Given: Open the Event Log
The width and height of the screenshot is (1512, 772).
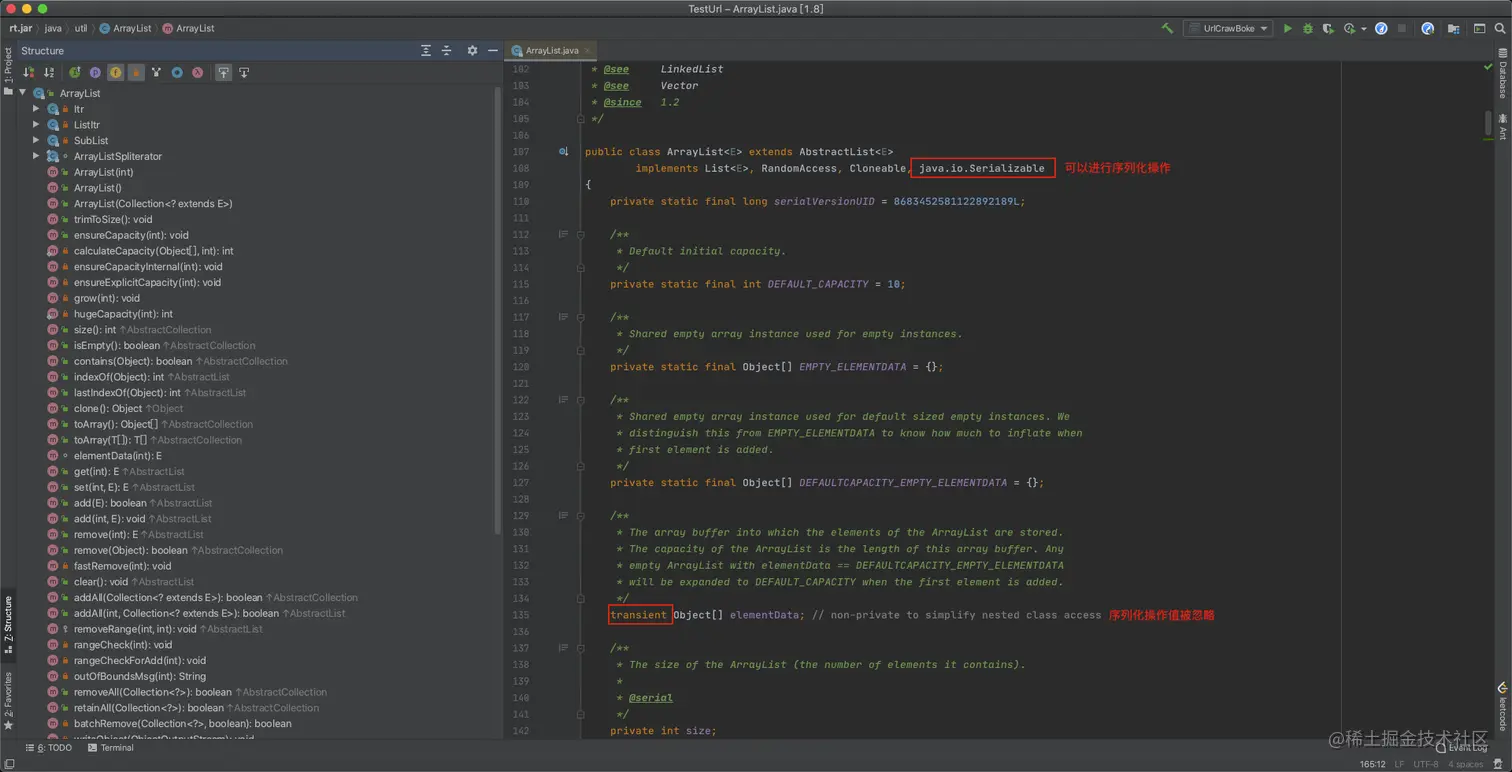Looking at the screenshot, I should tap(1460, 748).
